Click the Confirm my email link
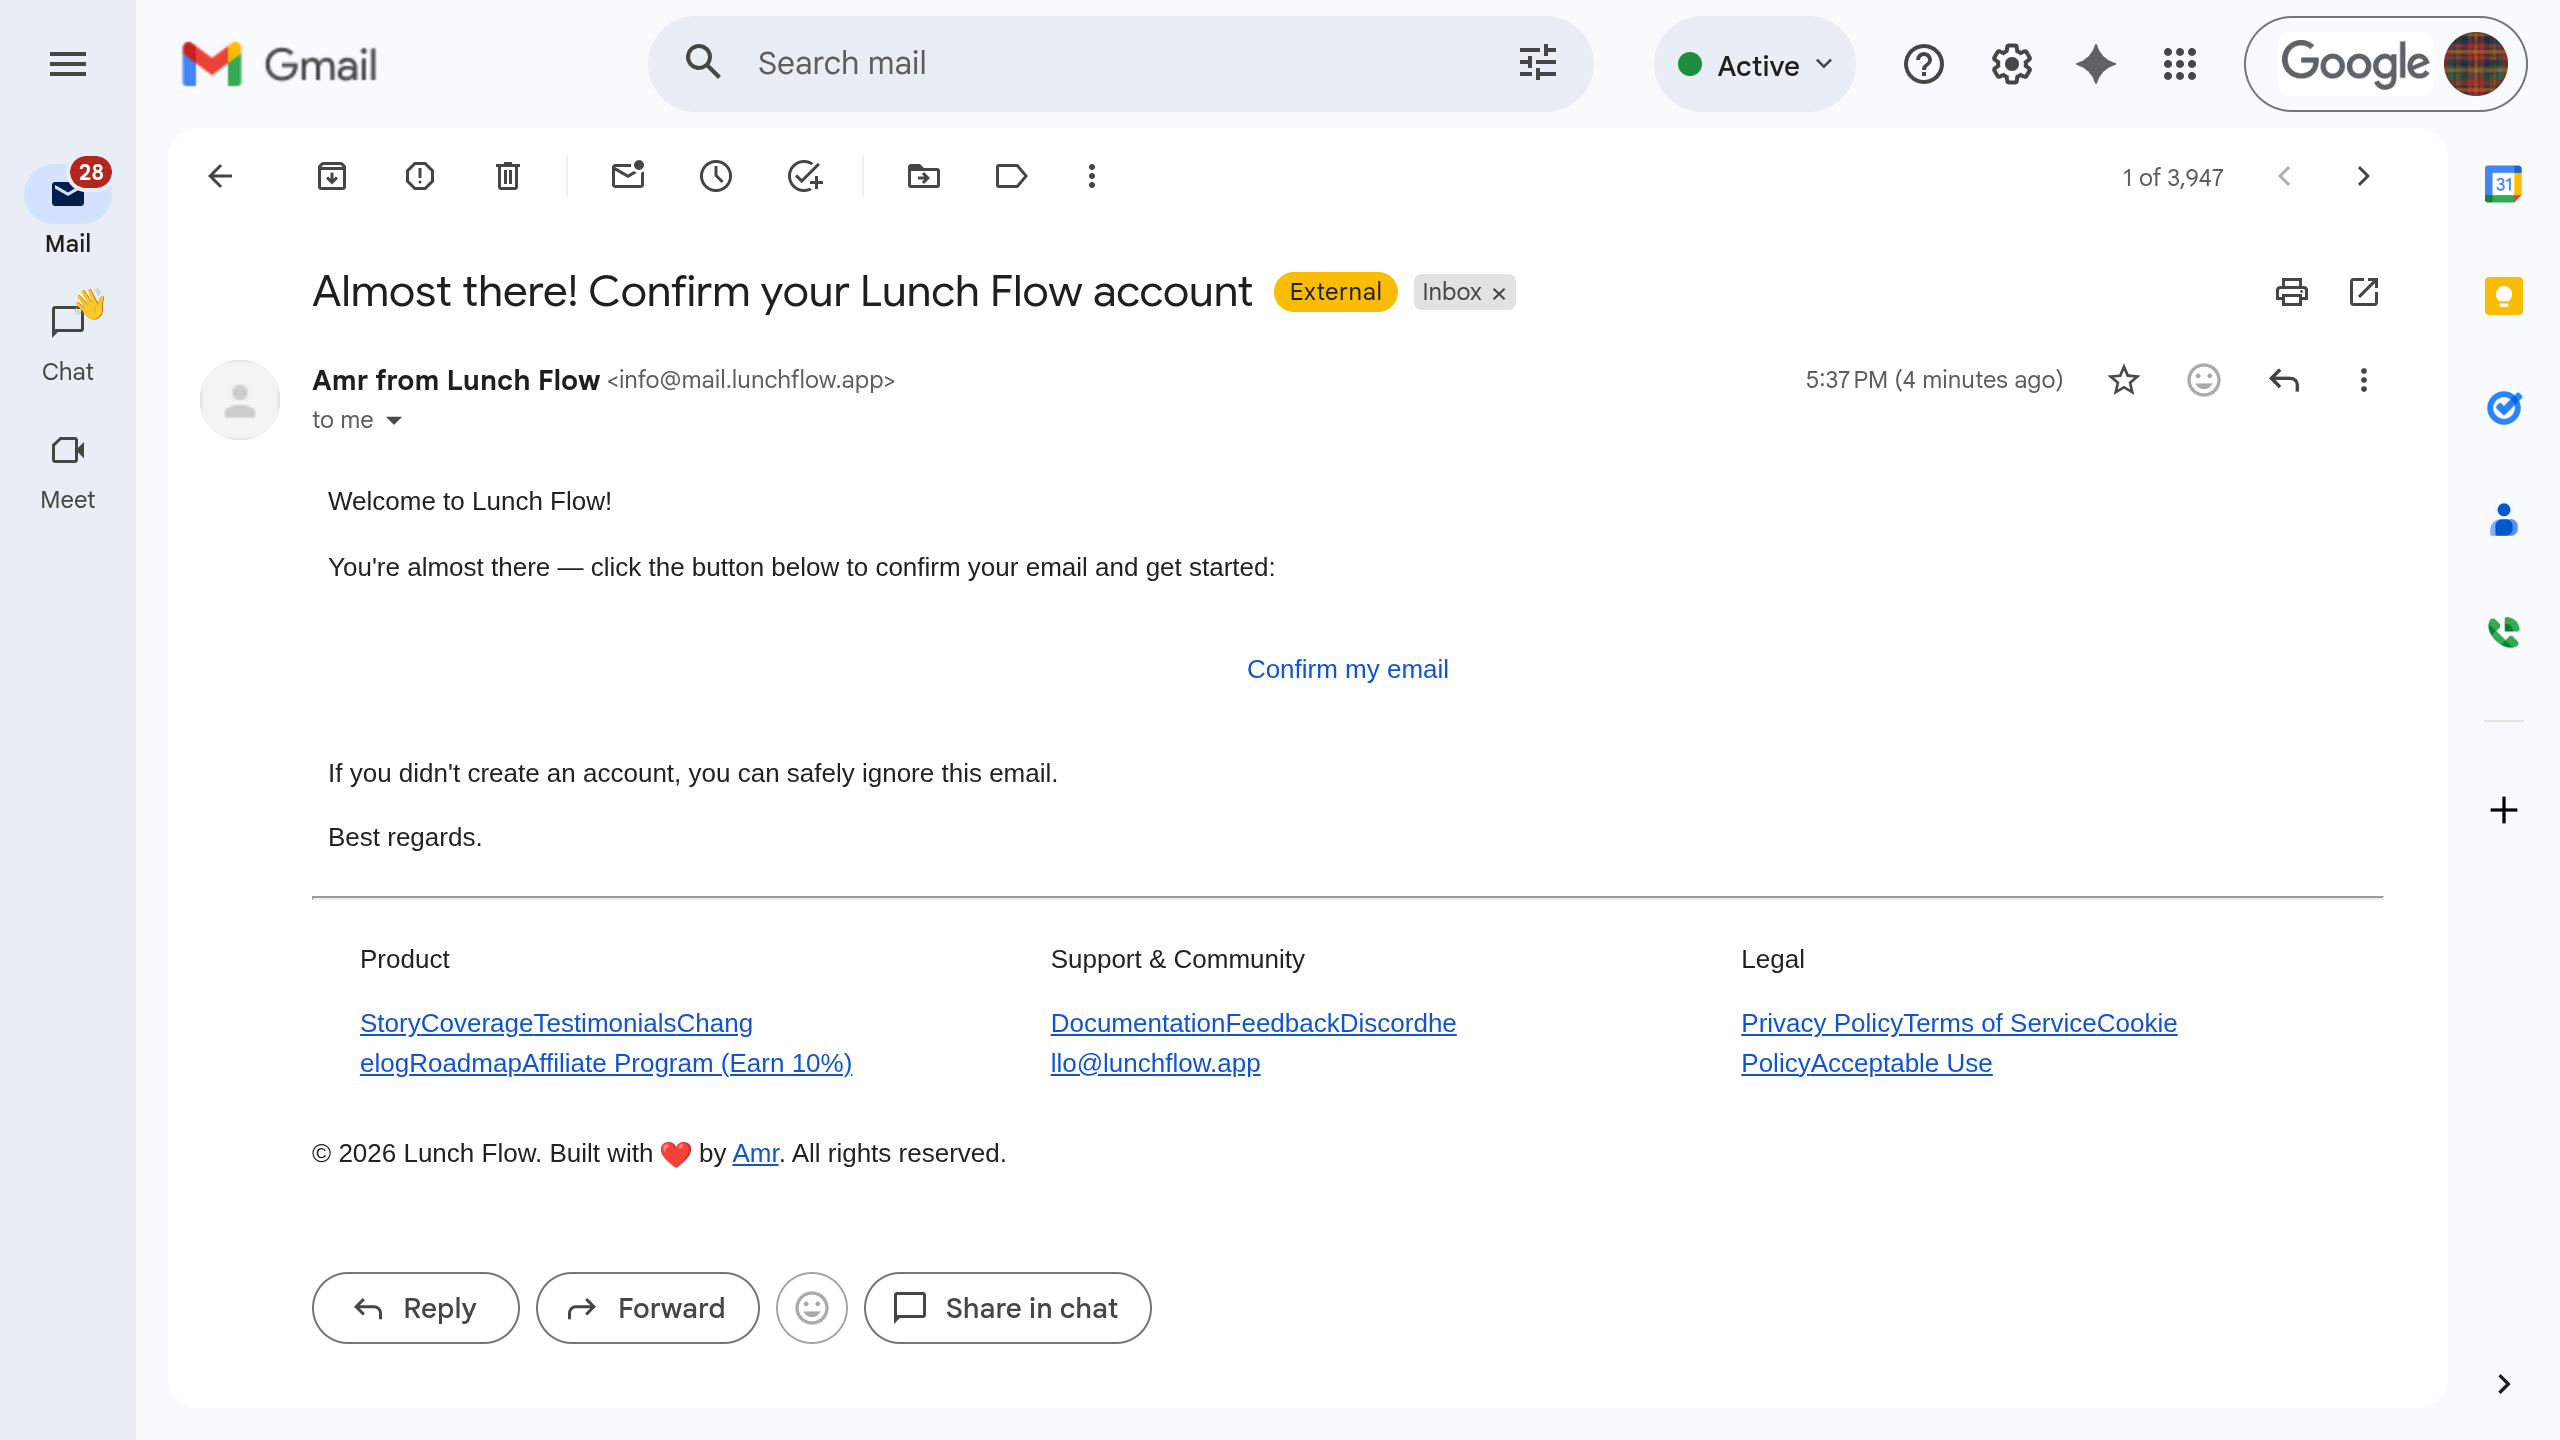The height and width of the screenshot is (1440, 2560). 1347,668
